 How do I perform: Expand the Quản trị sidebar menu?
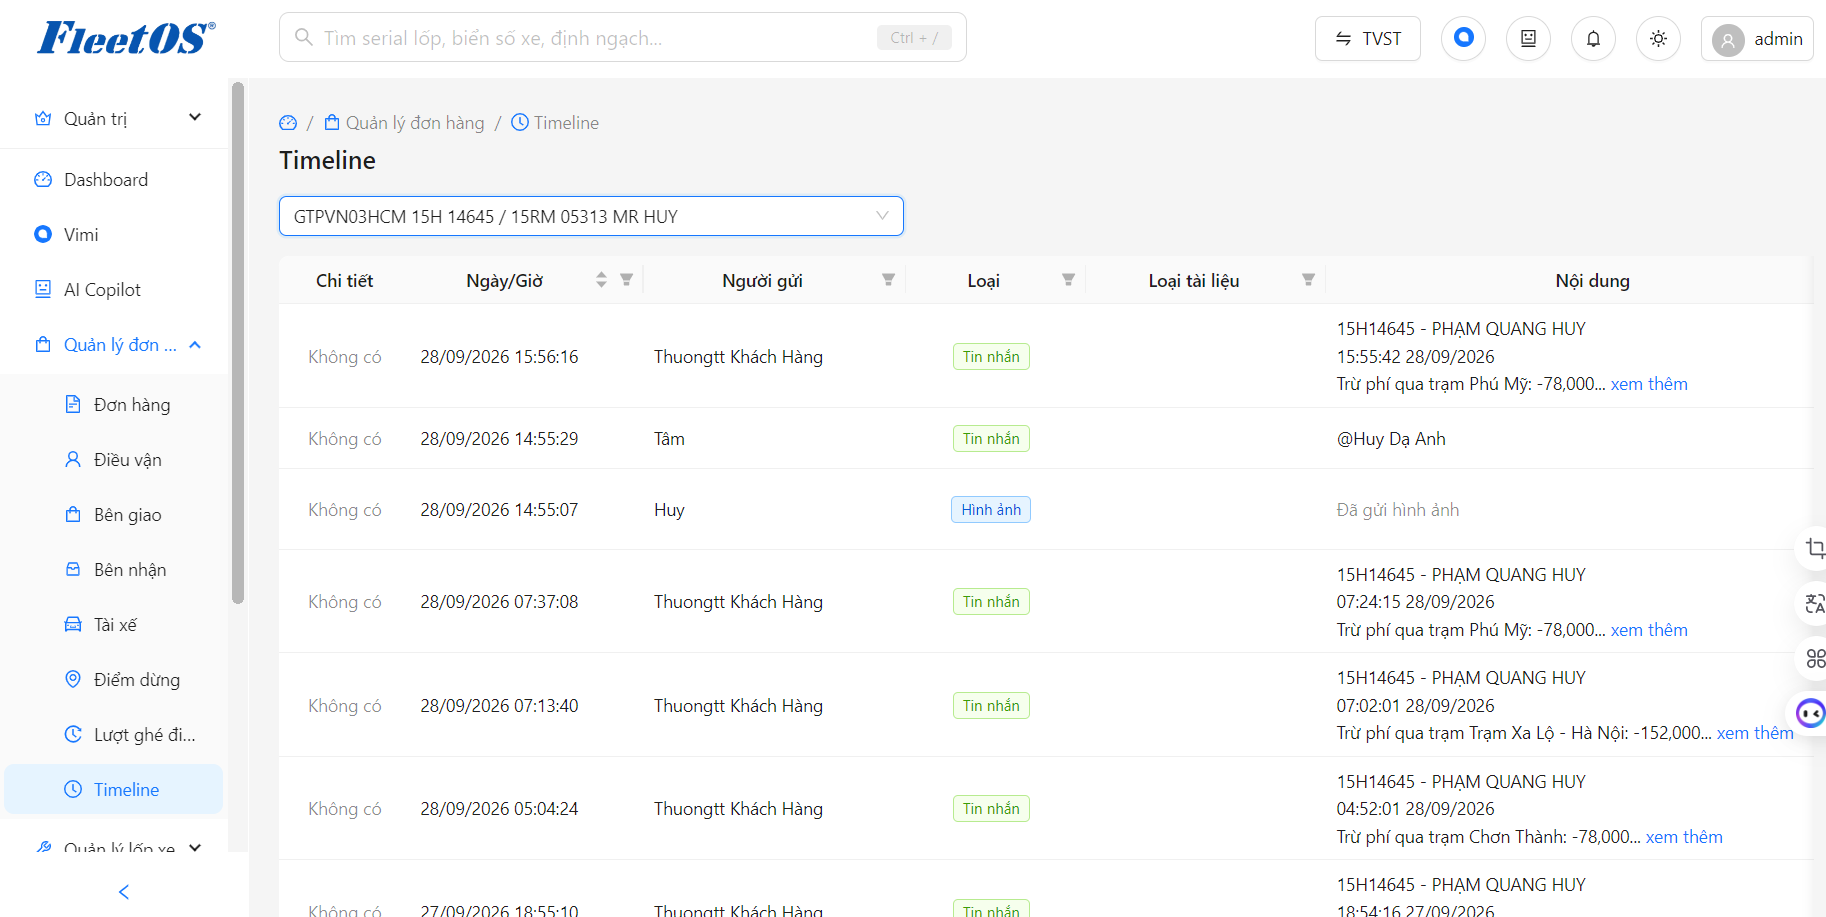tap(118, 118)
